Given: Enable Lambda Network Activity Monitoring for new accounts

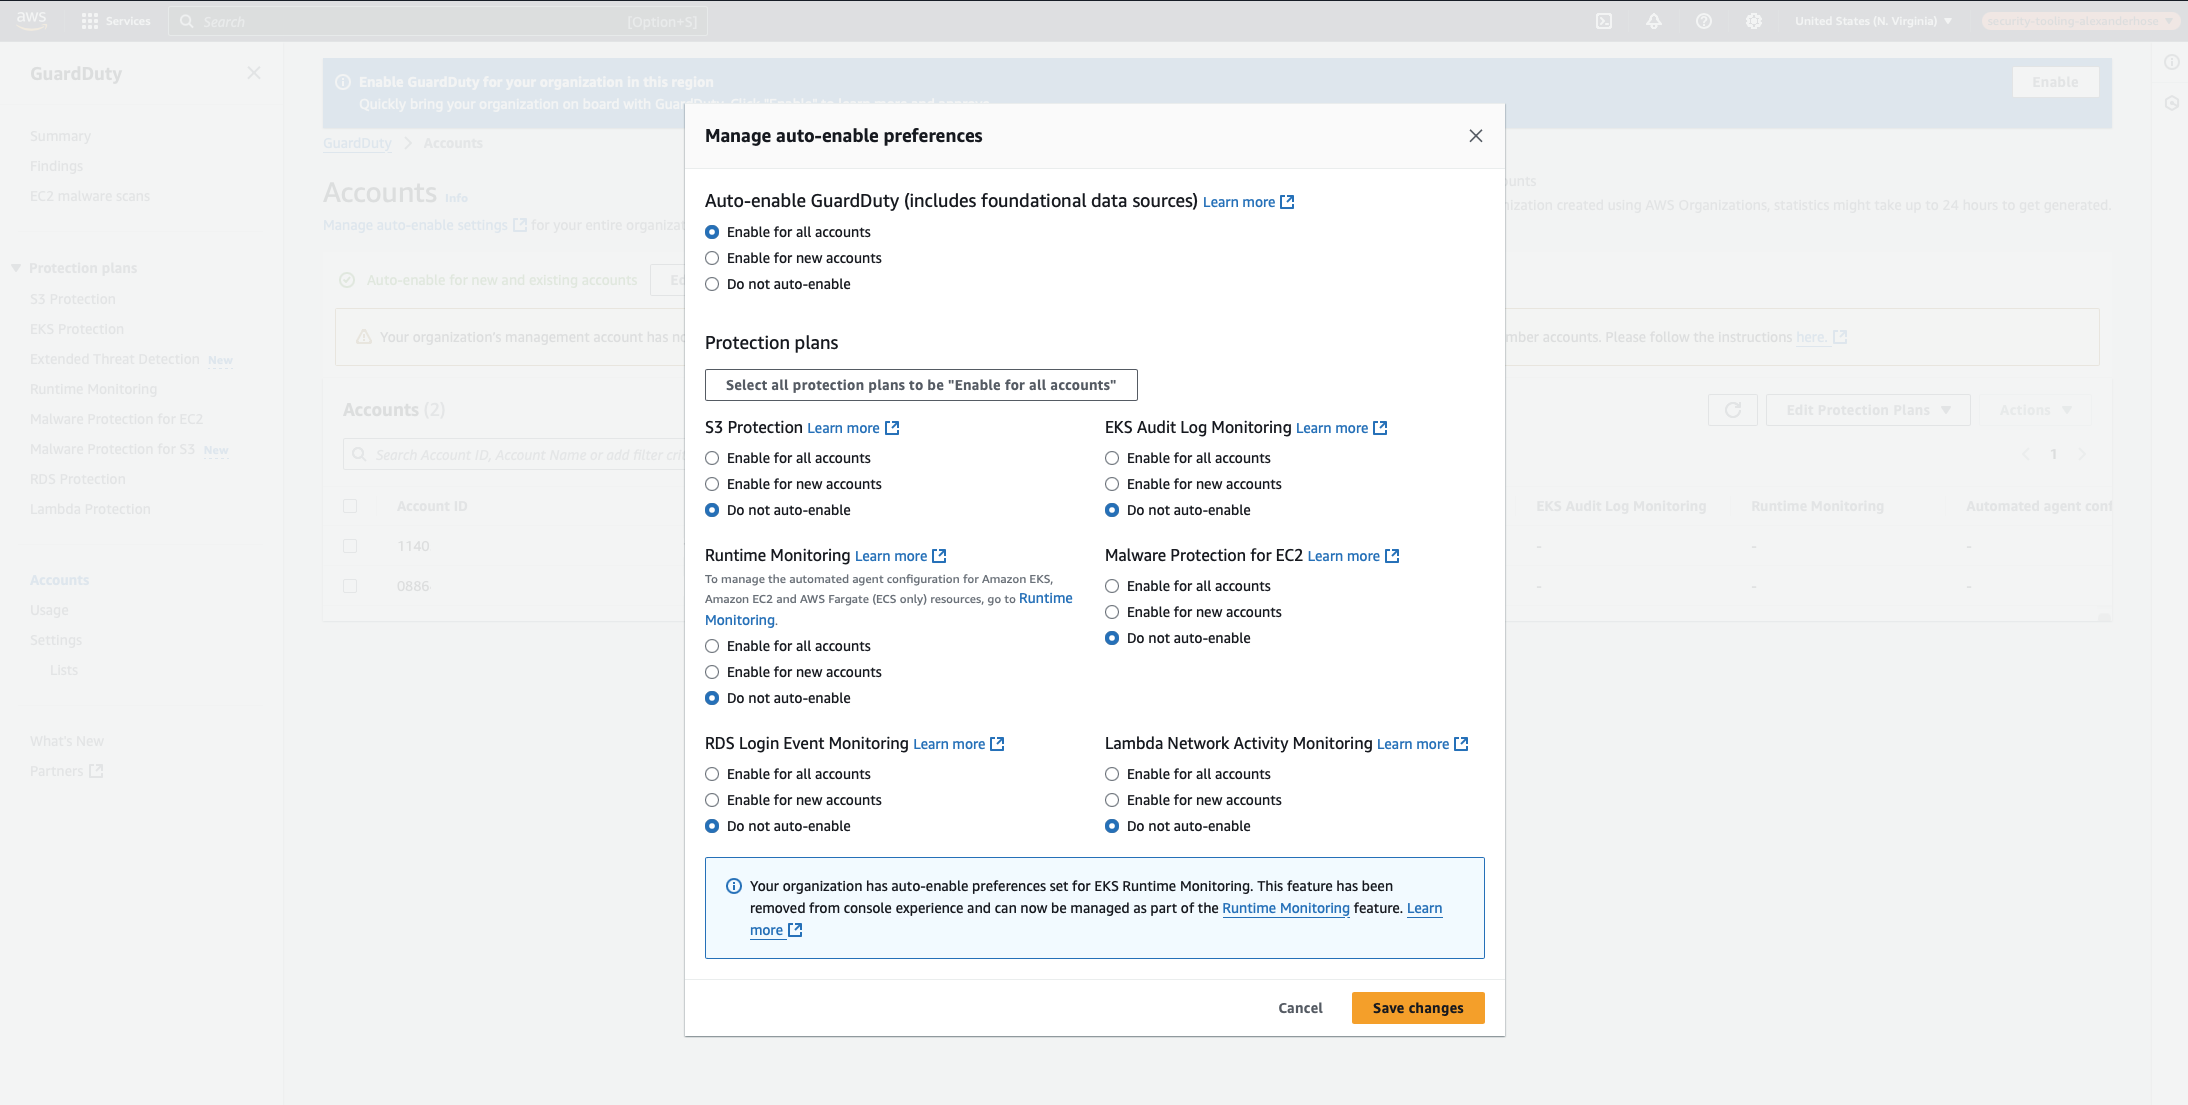Looking at the screenshot, I should [x=1112, y=800].
